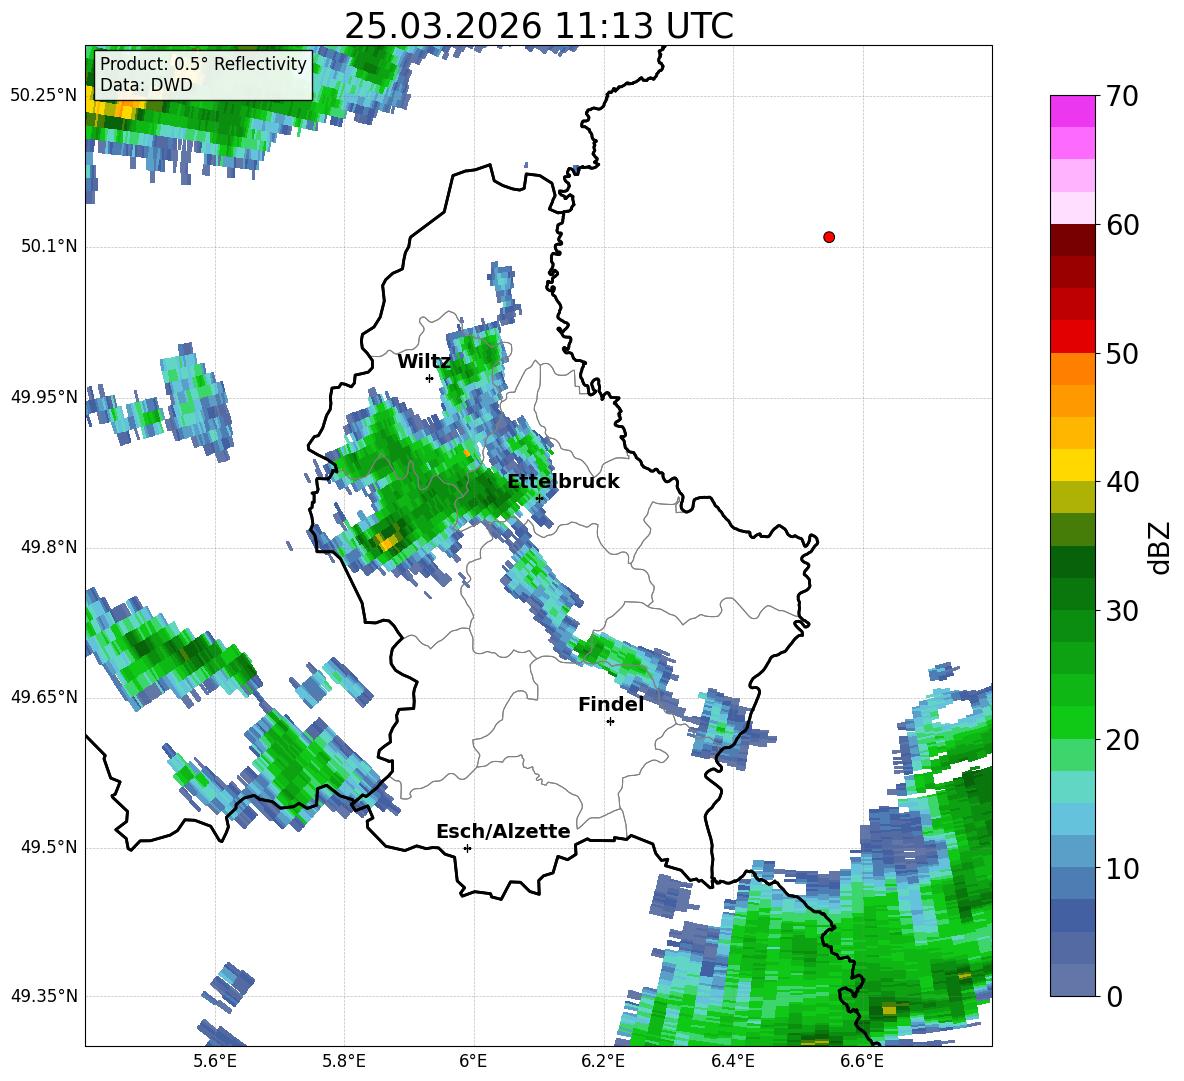Click the 'Wiltz' city label

[x=424, y=362]
